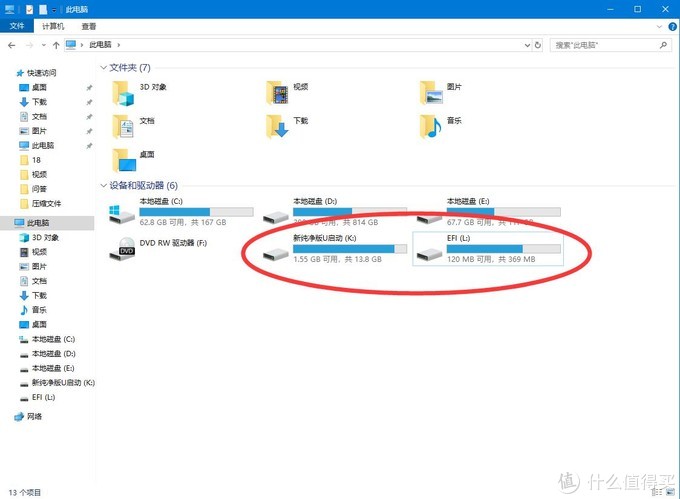Open the 文件 menu tab
The width and height of the screenshot is (680, 499).
coord(17,26)
